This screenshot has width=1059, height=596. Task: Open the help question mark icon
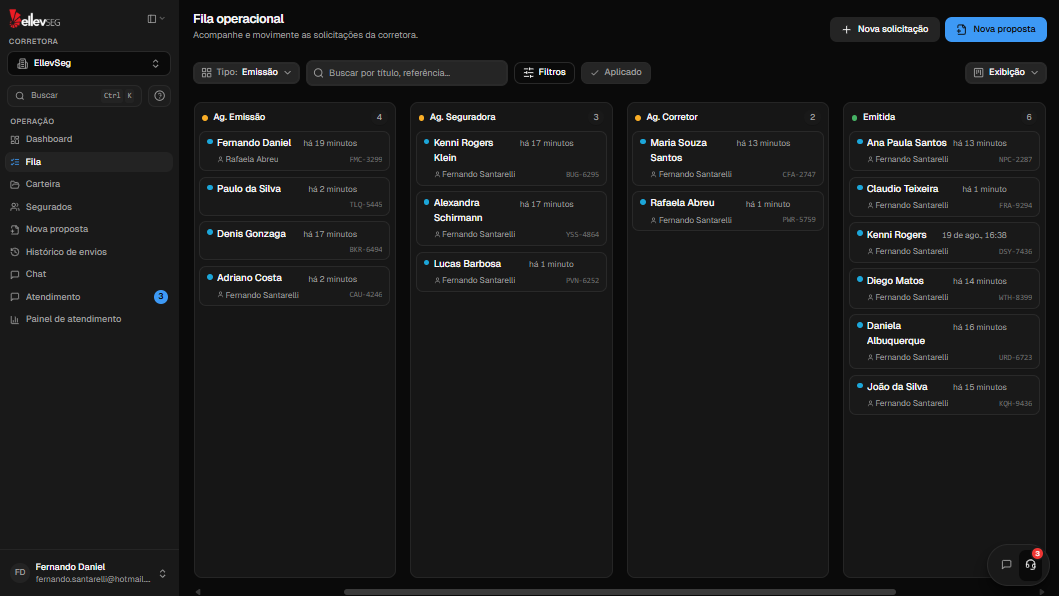(x=159, y=96)
